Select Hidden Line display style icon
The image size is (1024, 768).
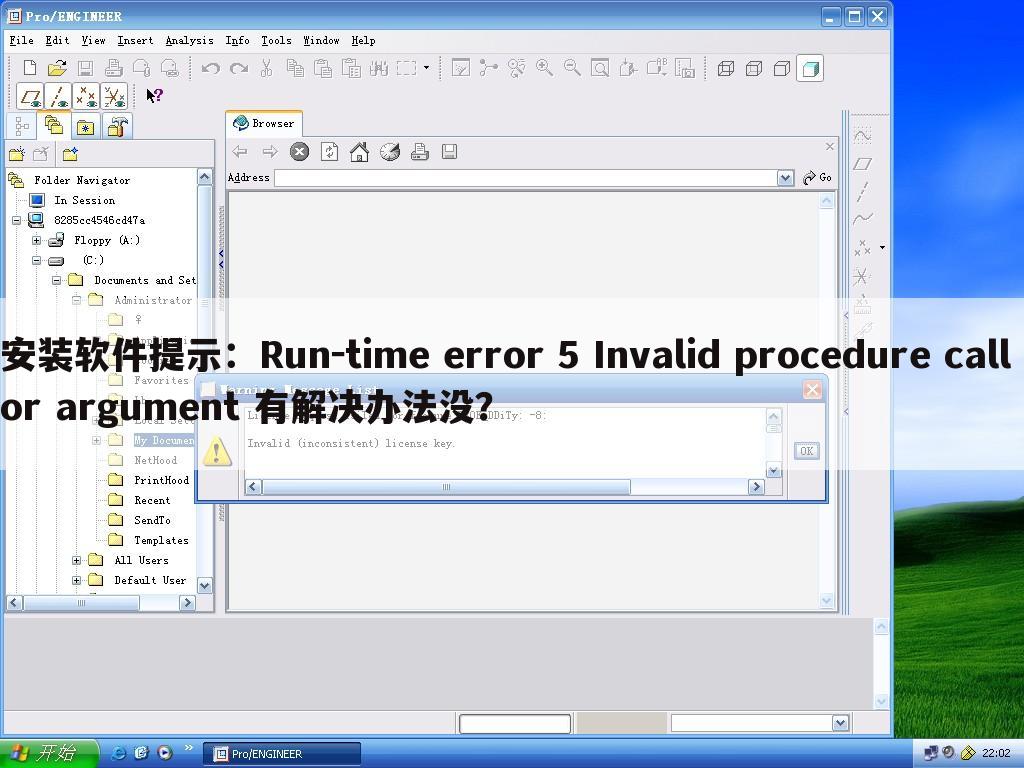click(x=754, y=68)
